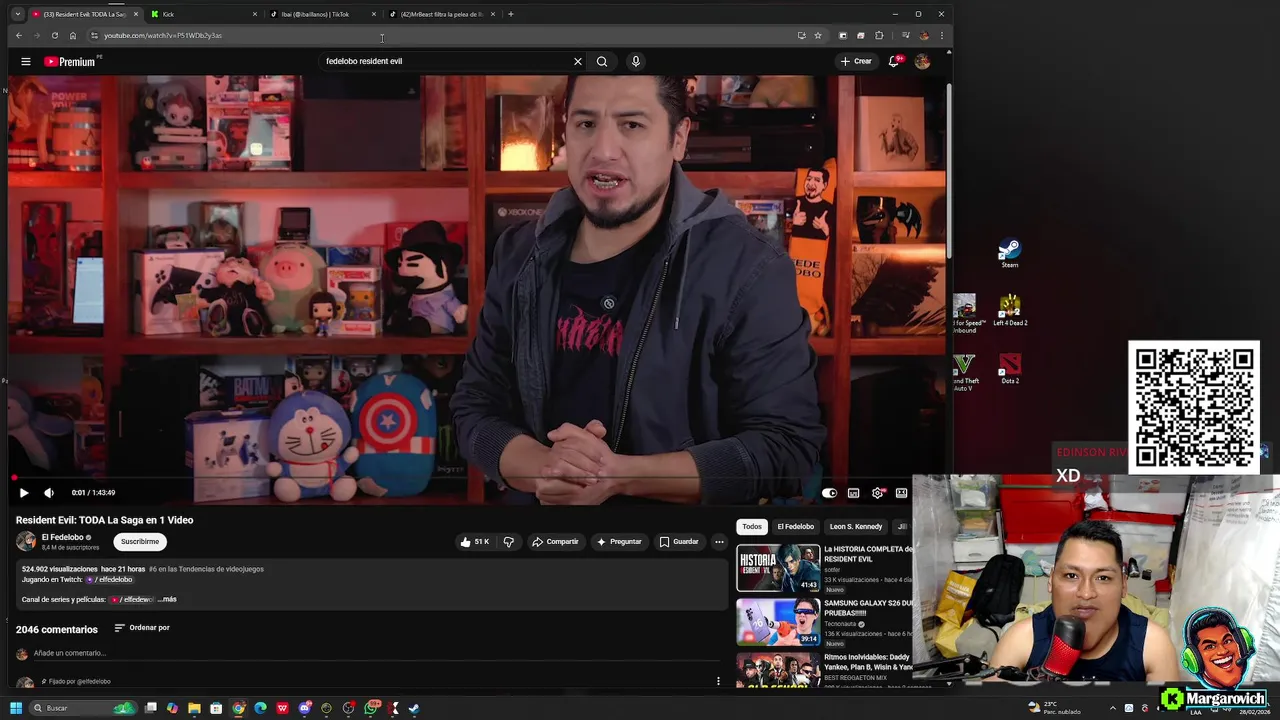Open YouTube notifications bell
Screen dimensions: 1280x720
(894, 61)
